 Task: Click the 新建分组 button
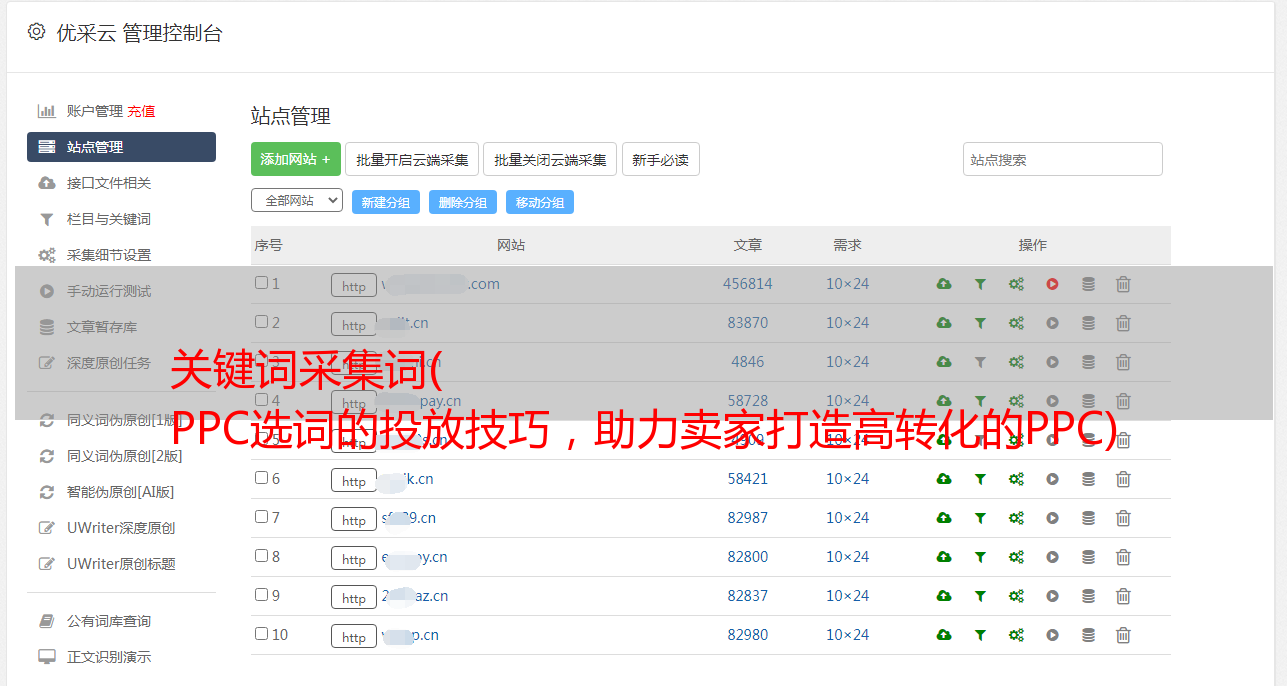coord(385,202)
